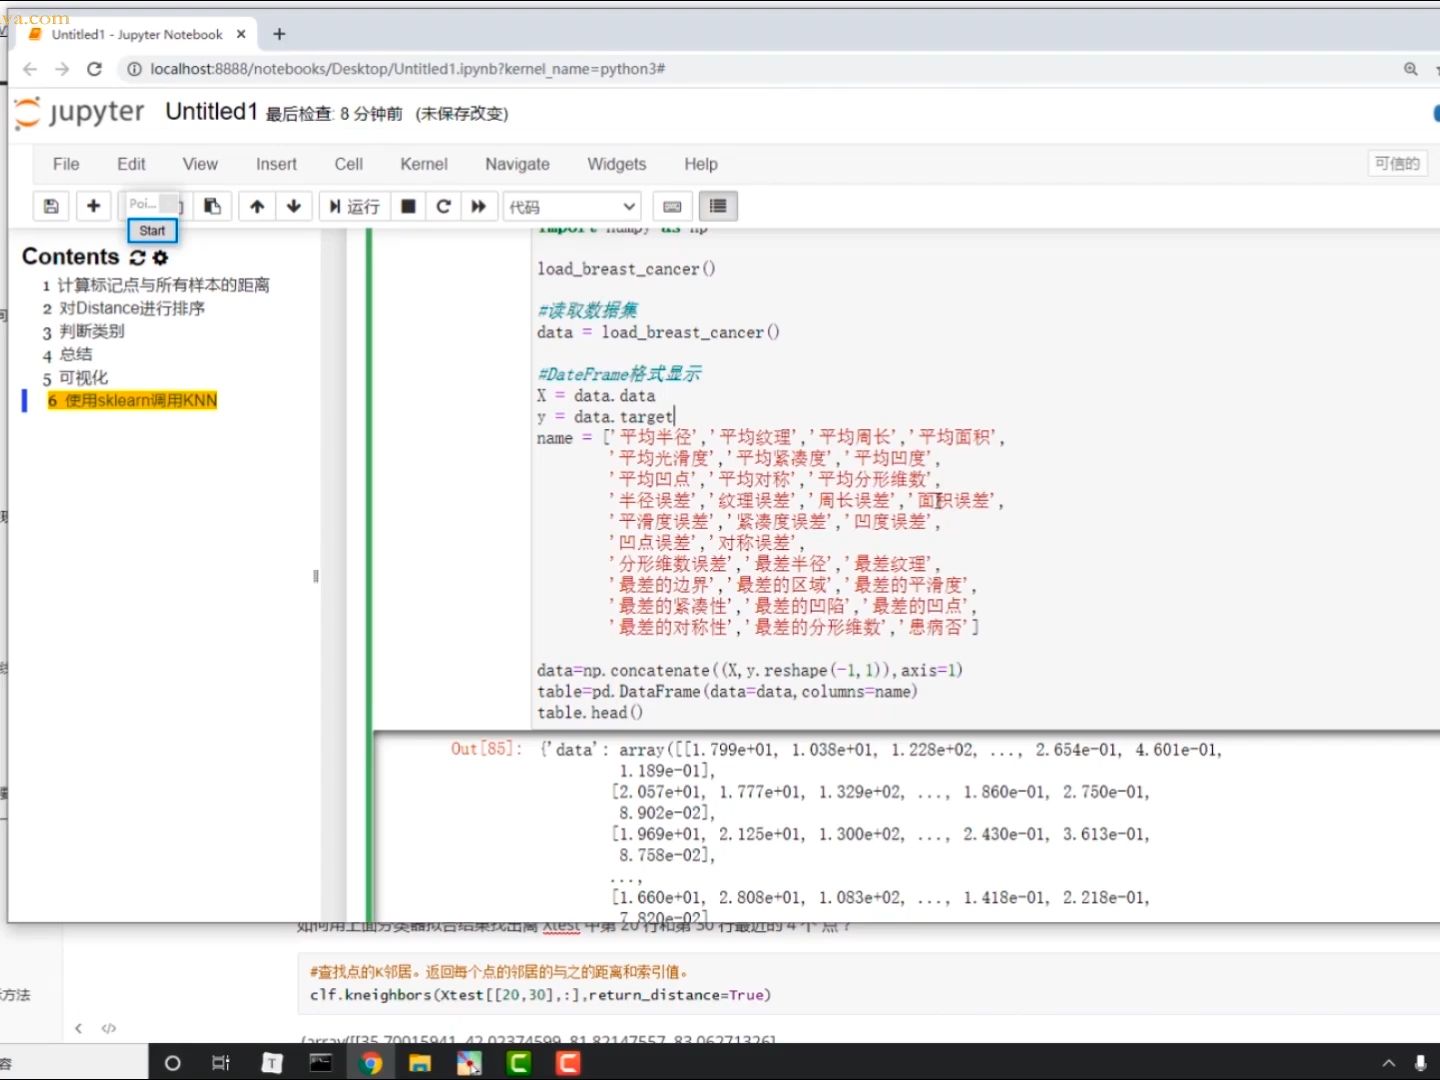Click the Jupyter logo
The image size is (1440, 1080).
coord(80,113)
